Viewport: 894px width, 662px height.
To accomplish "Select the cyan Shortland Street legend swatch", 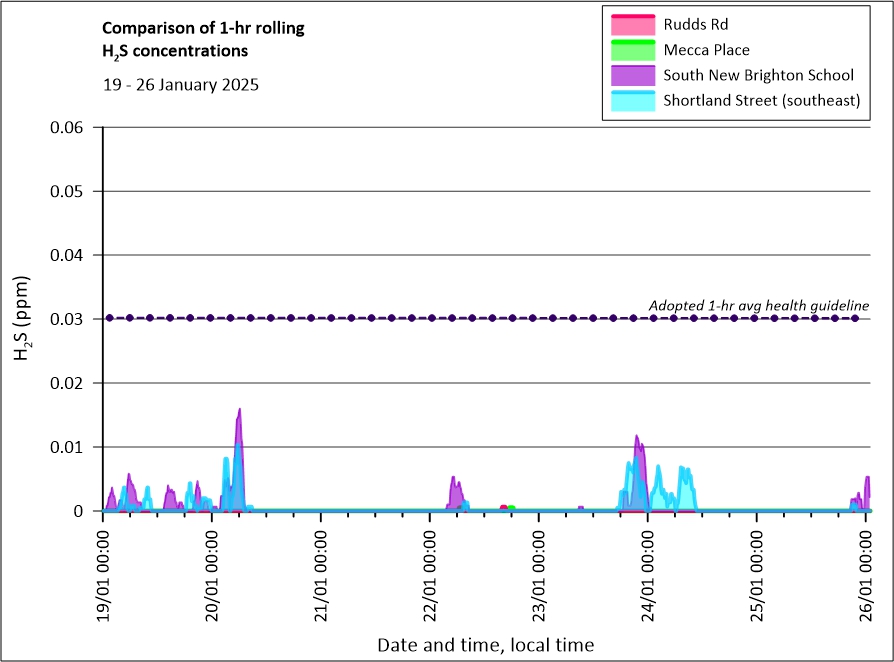I will (x=630, y=100).
